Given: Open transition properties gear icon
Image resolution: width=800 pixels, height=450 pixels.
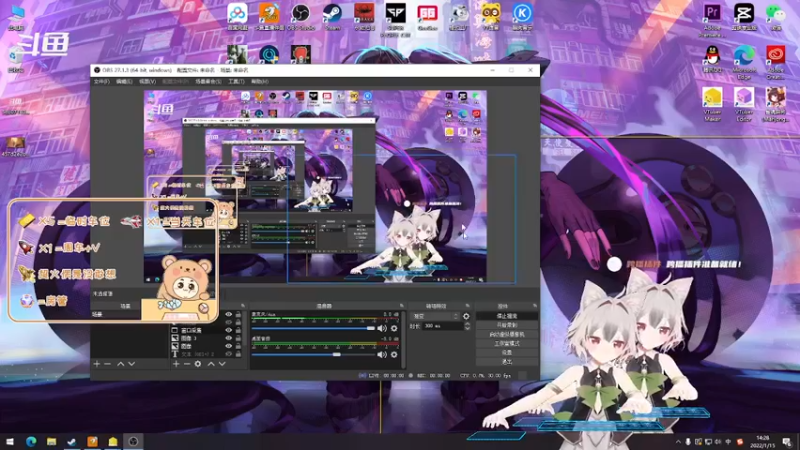Looking at the screenshot, I should pyautogui.click(x=466, y=316).
